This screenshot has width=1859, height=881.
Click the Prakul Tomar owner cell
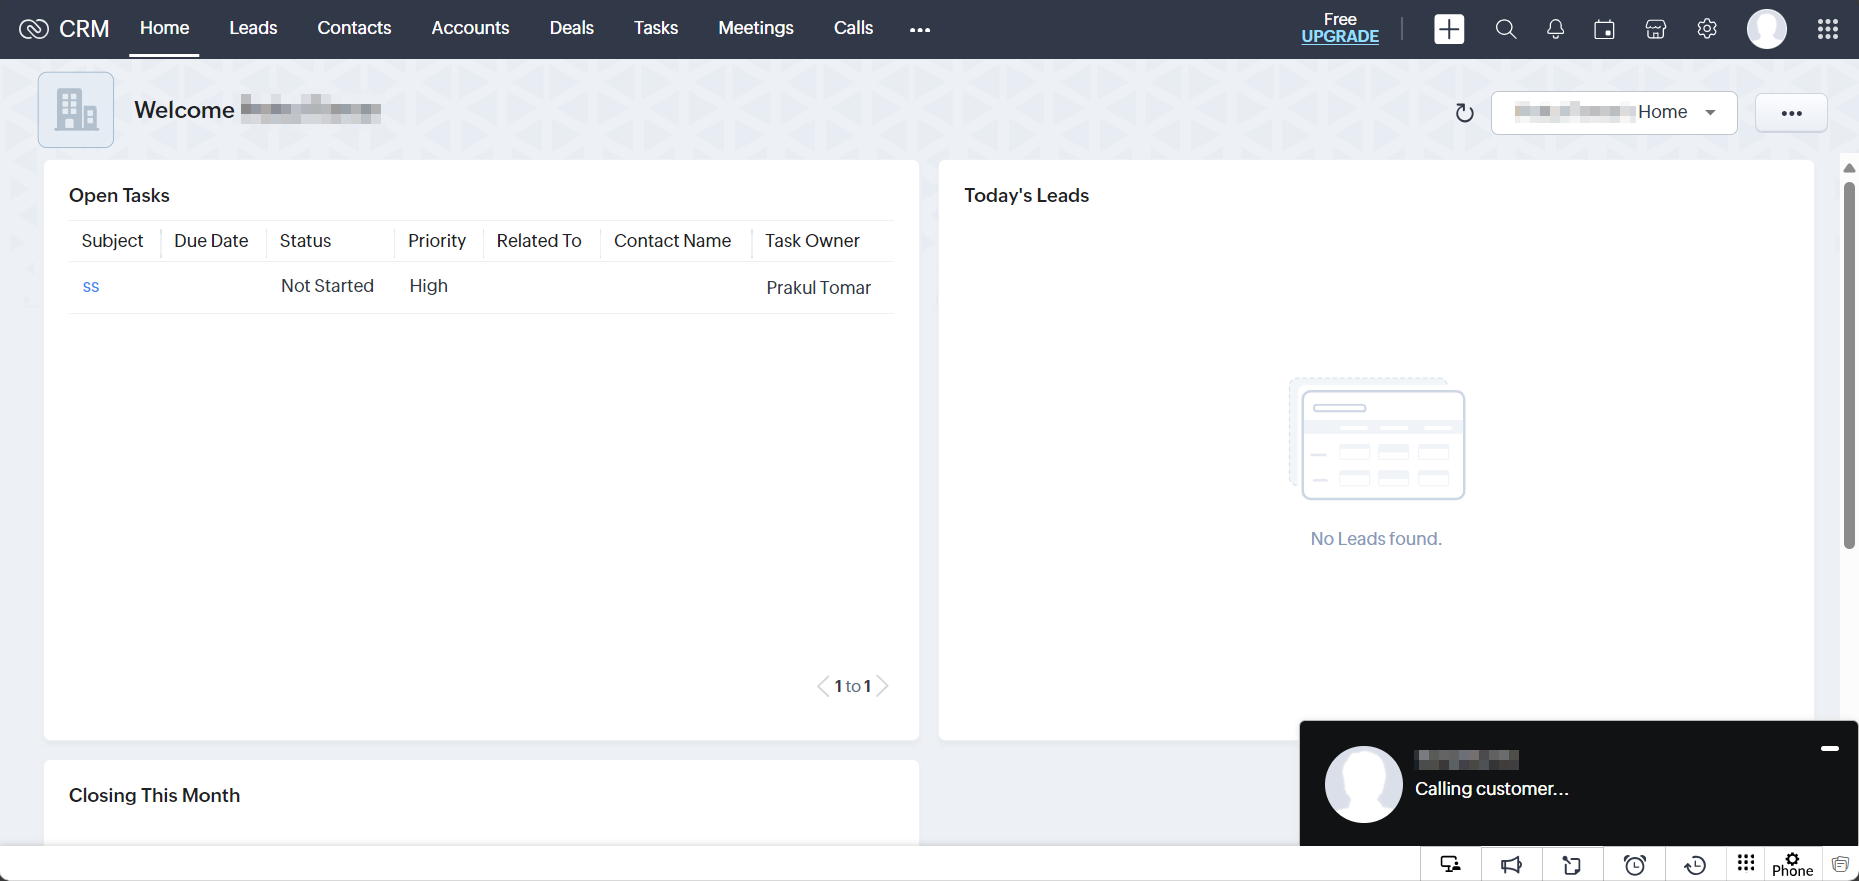(x=818, y=288)
